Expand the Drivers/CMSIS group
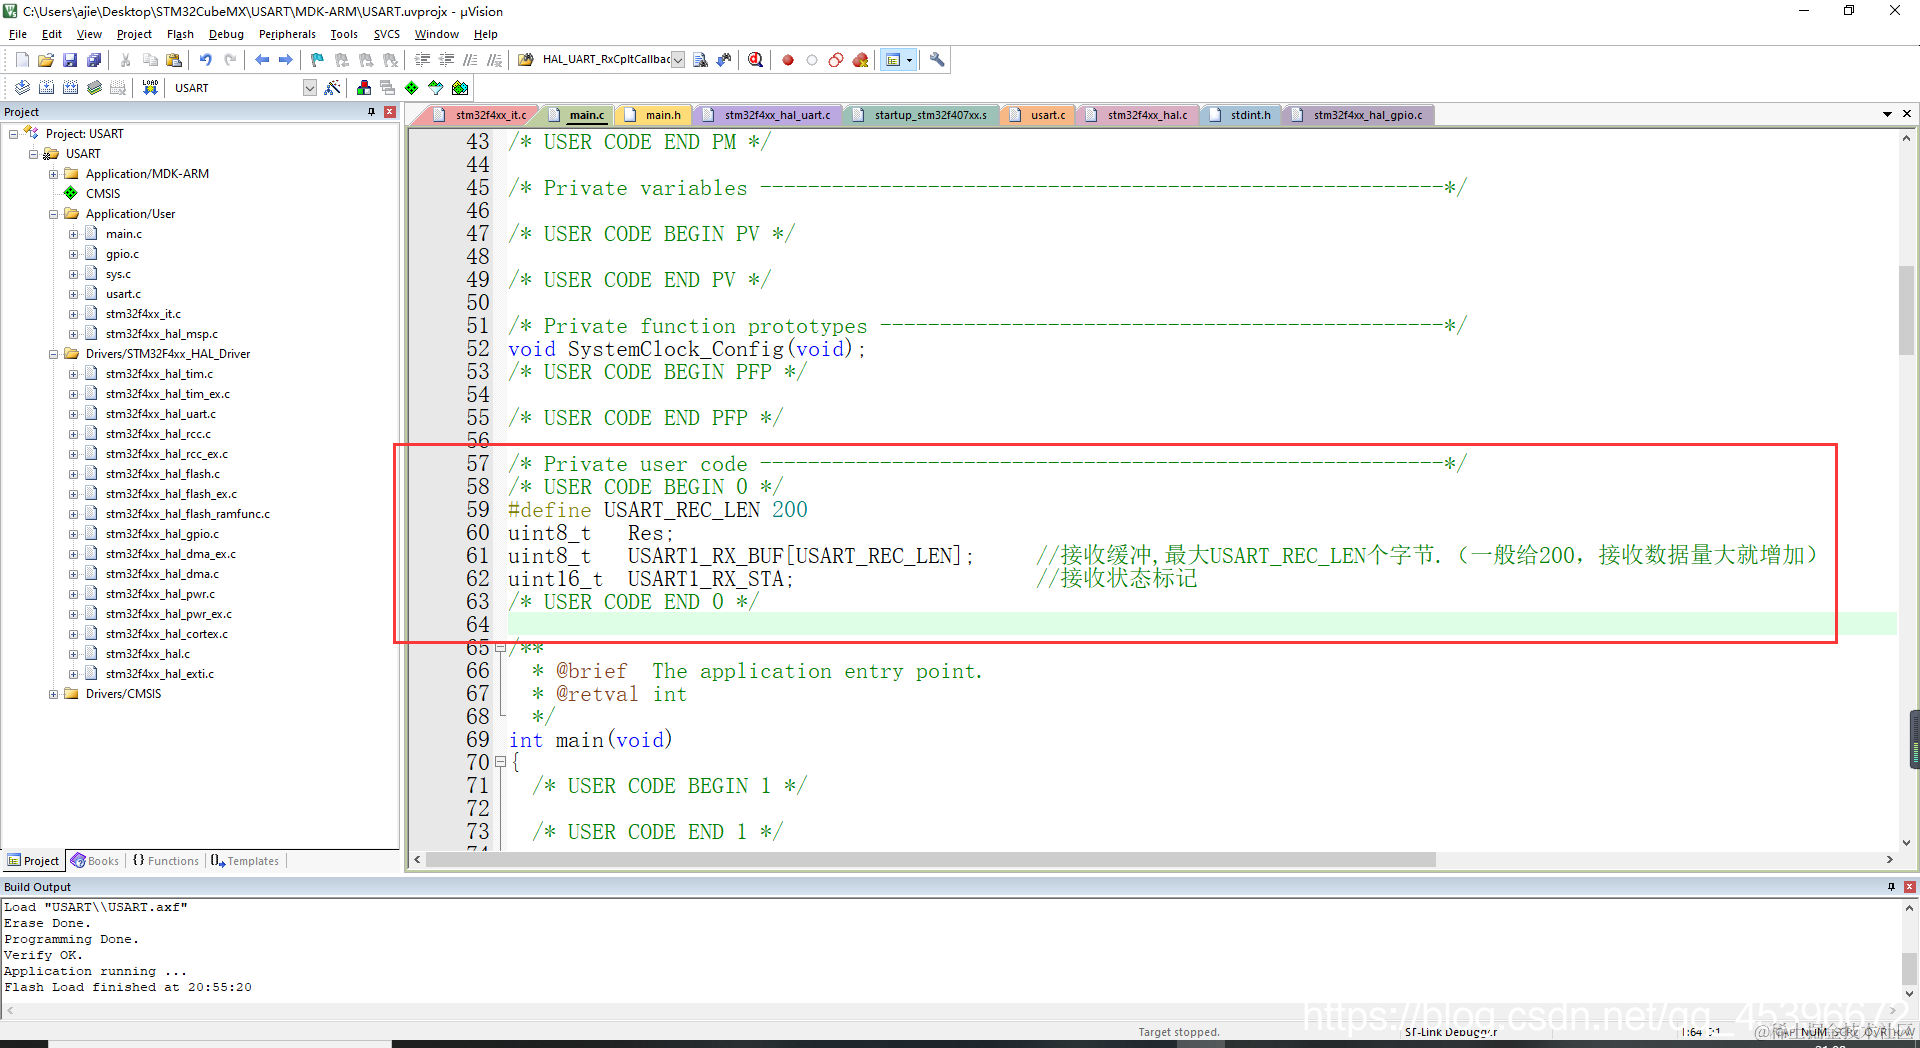1920x1048 pixels. (54, 694)
